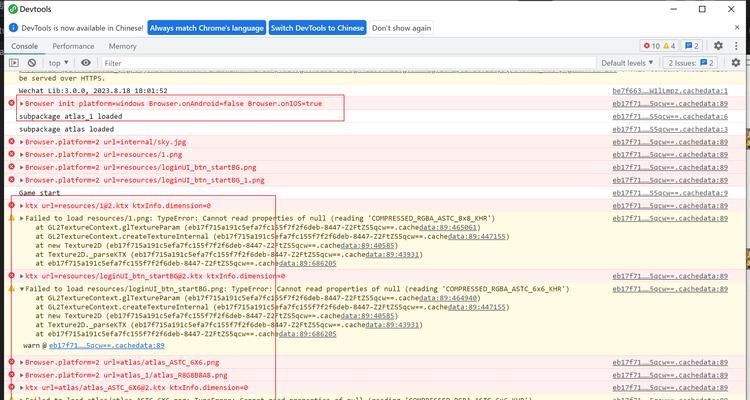The image size is (750, 400).
Task: Clear console with the ban icon
Action: tap(32, 63)
